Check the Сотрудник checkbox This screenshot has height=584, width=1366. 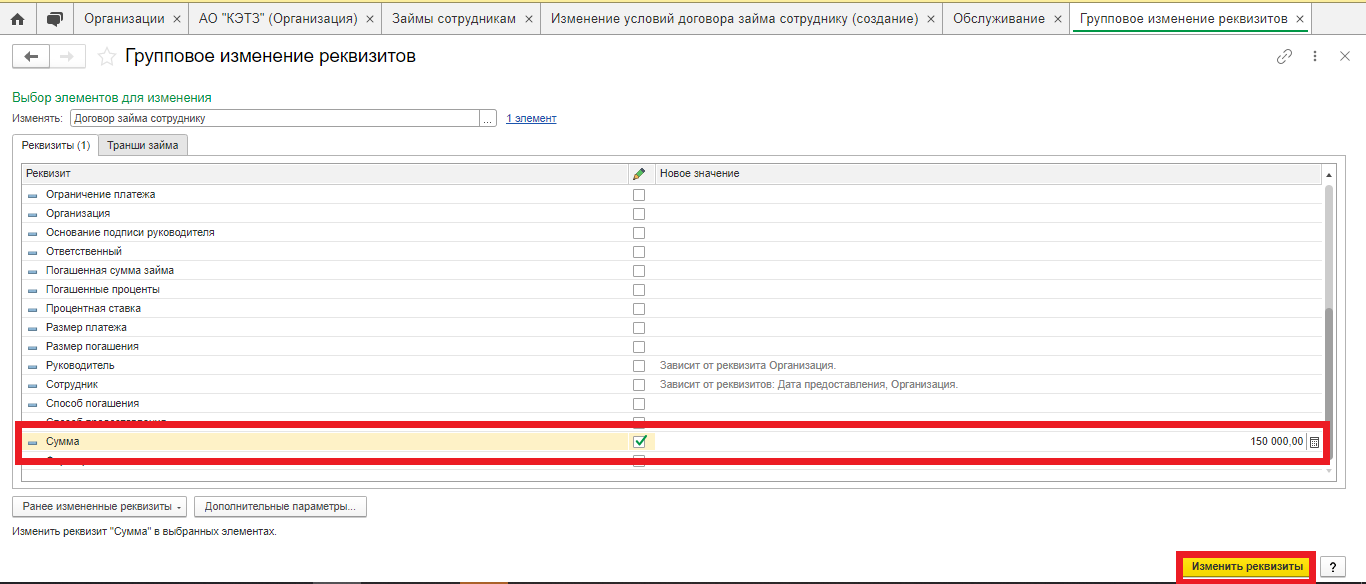[x=639, y=384]
